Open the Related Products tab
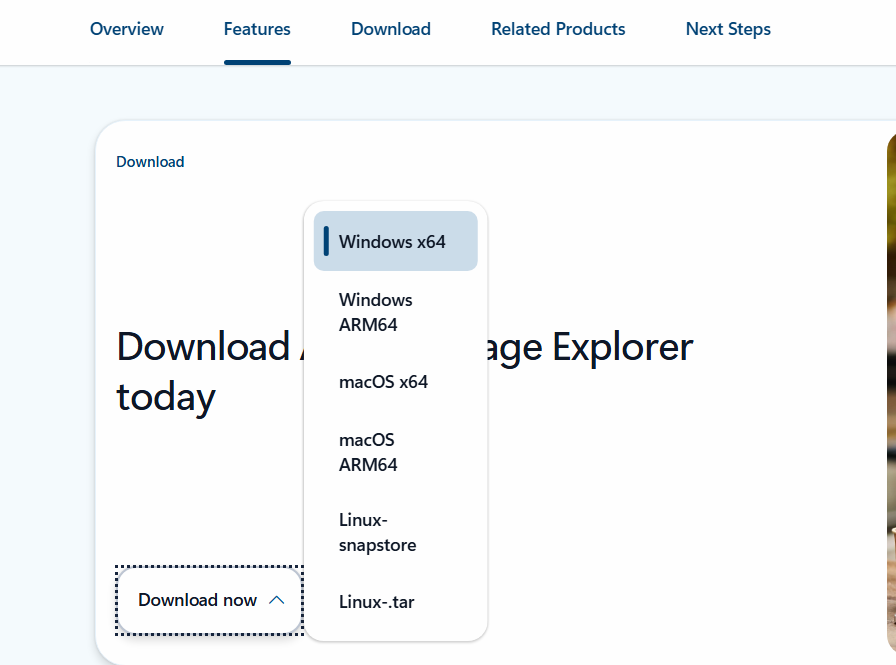This screenshot has height=665, width=896. 558,29
